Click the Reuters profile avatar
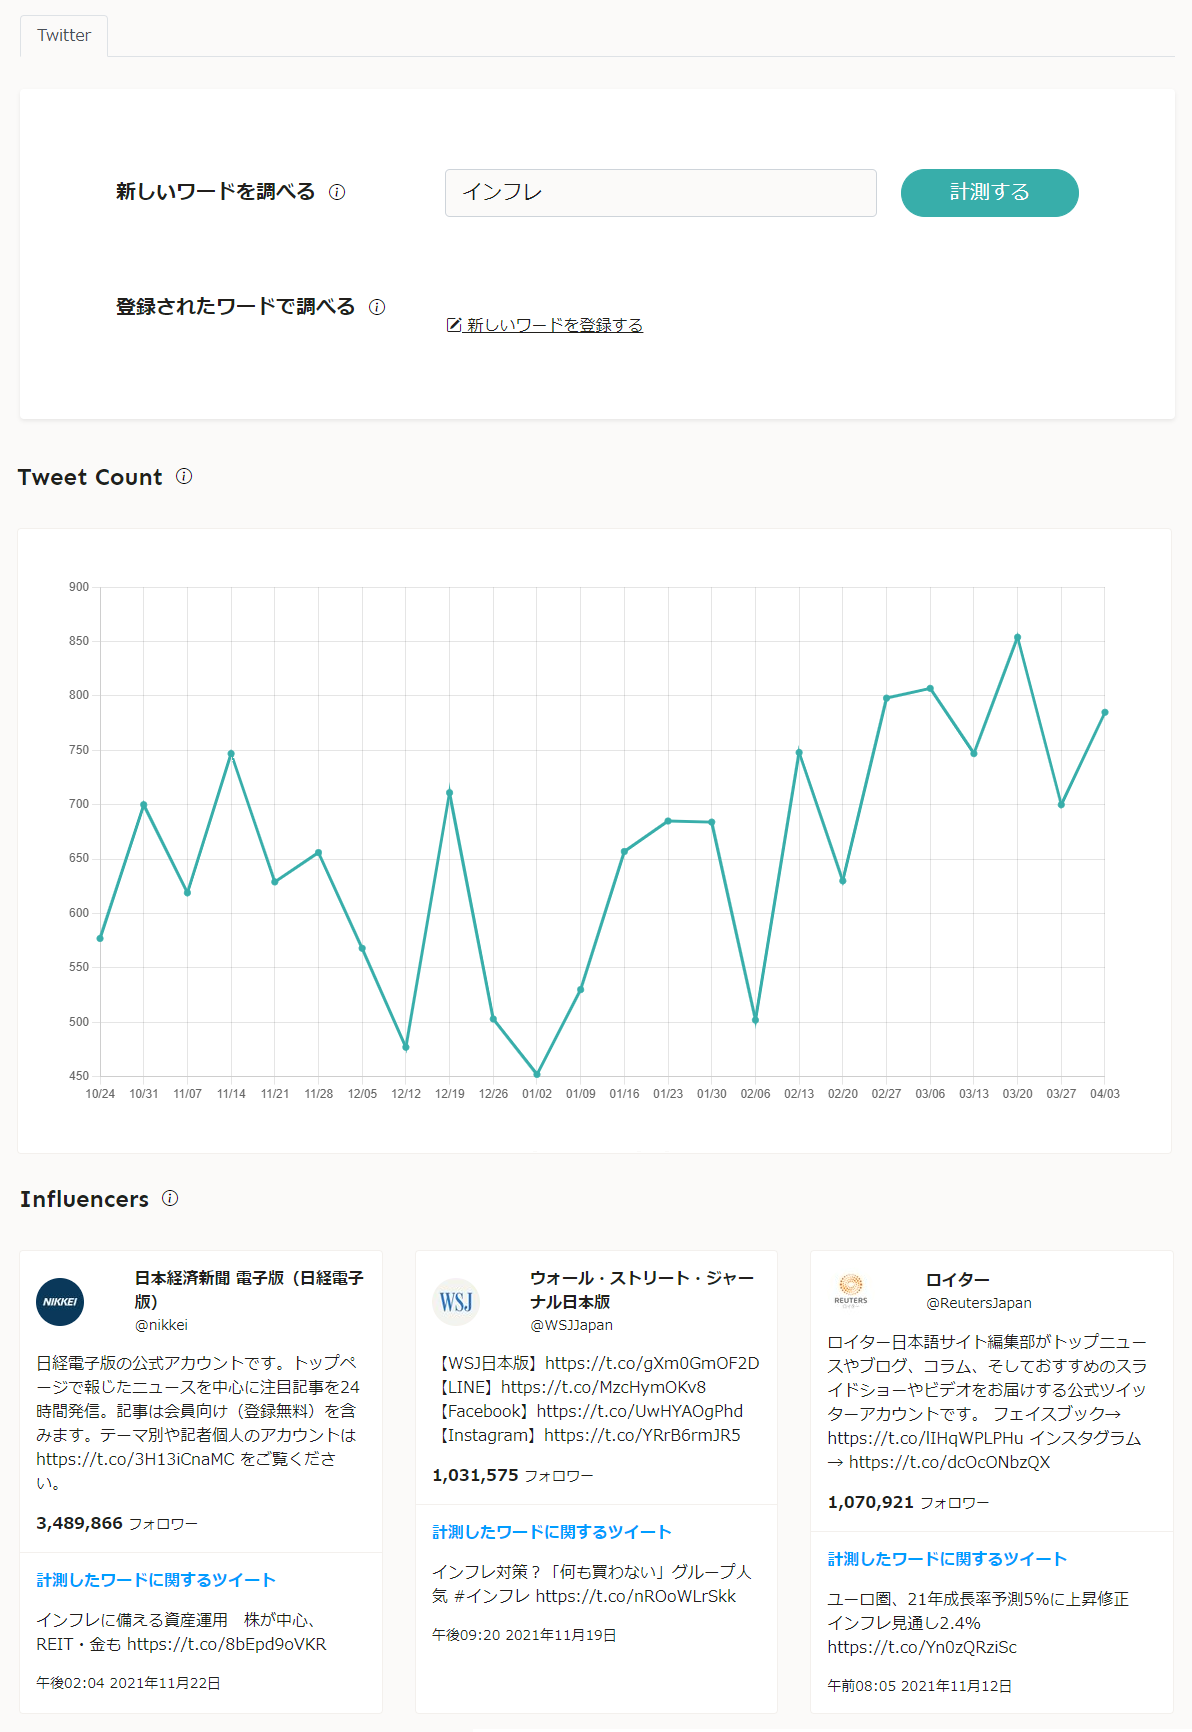The height and width of the screenshot is (1732, 1192). [x=851, y=1290]
